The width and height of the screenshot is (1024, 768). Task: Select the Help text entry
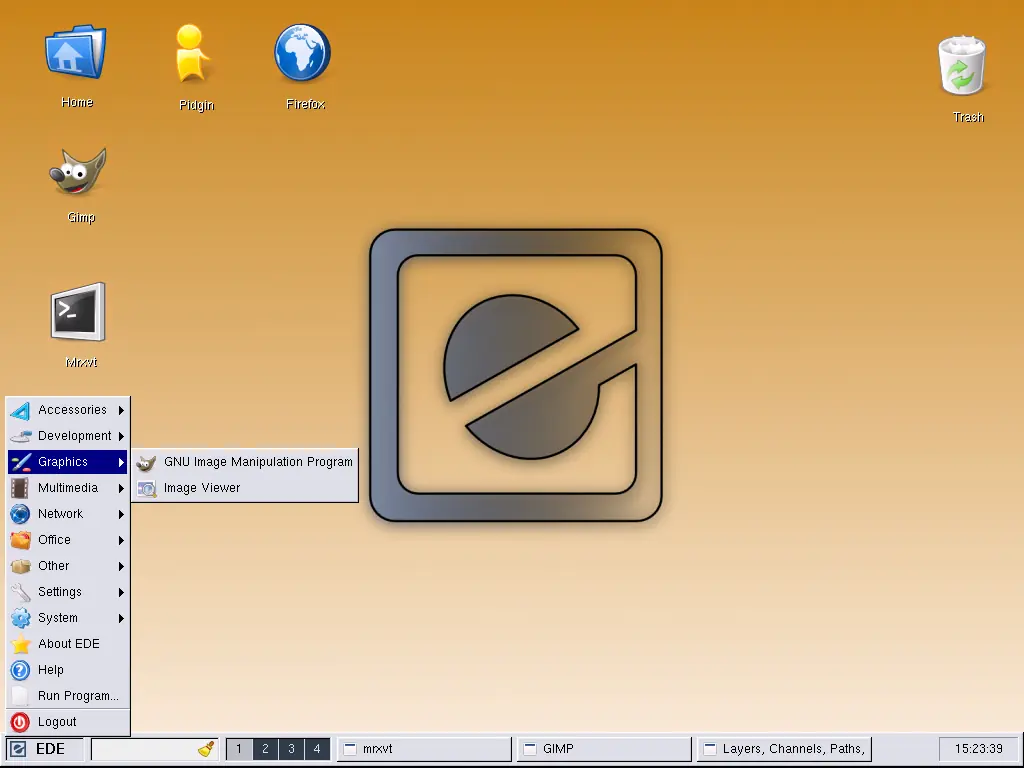tap(51, 670)
